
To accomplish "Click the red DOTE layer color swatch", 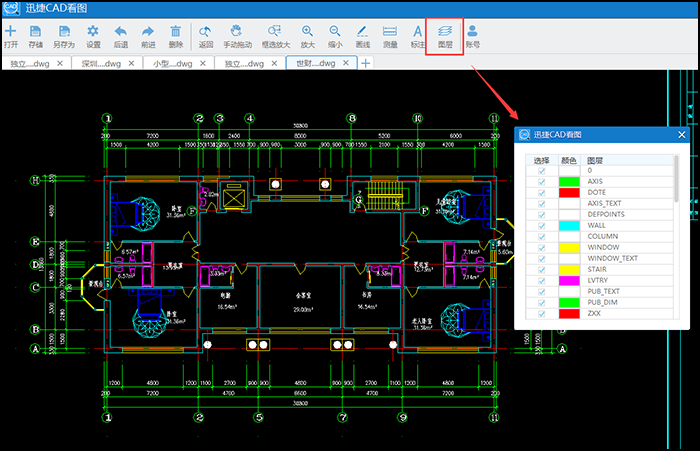I will click(x=569, y=192).
